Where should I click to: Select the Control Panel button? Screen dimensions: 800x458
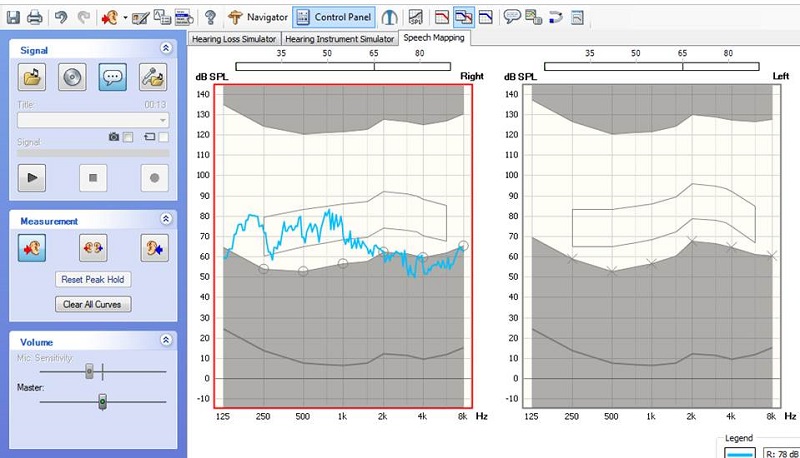(334, 17)
